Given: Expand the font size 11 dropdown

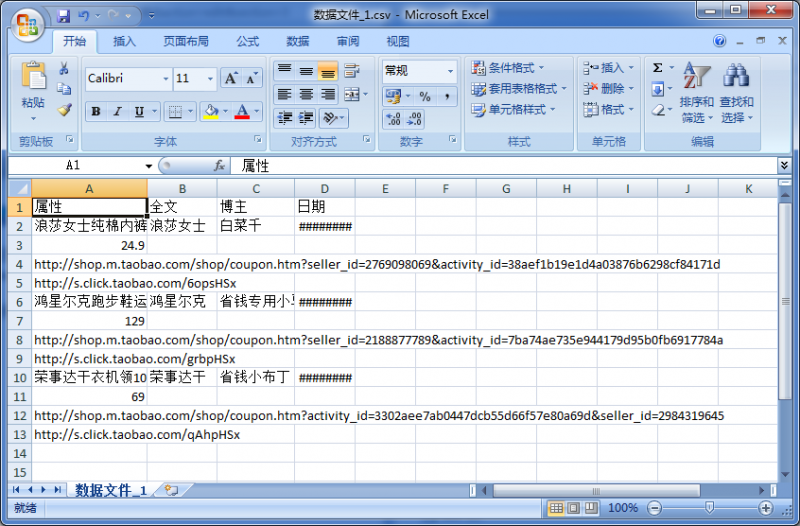Looking at the screenshot, I should tap(210, 79).
